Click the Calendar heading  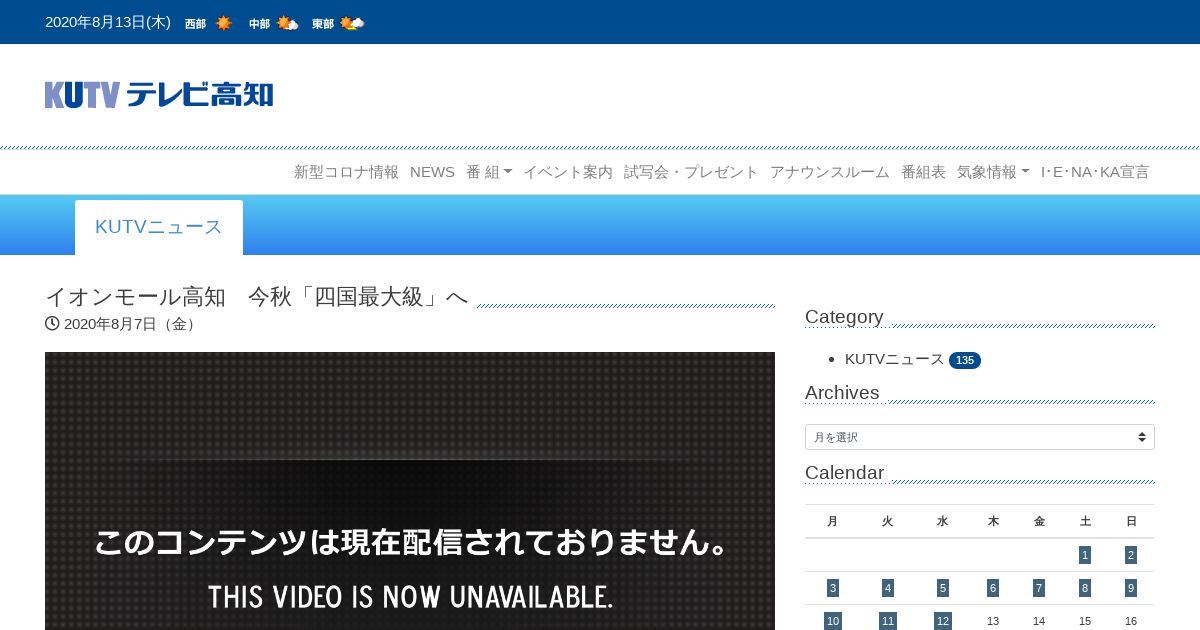tap(844, 473)
